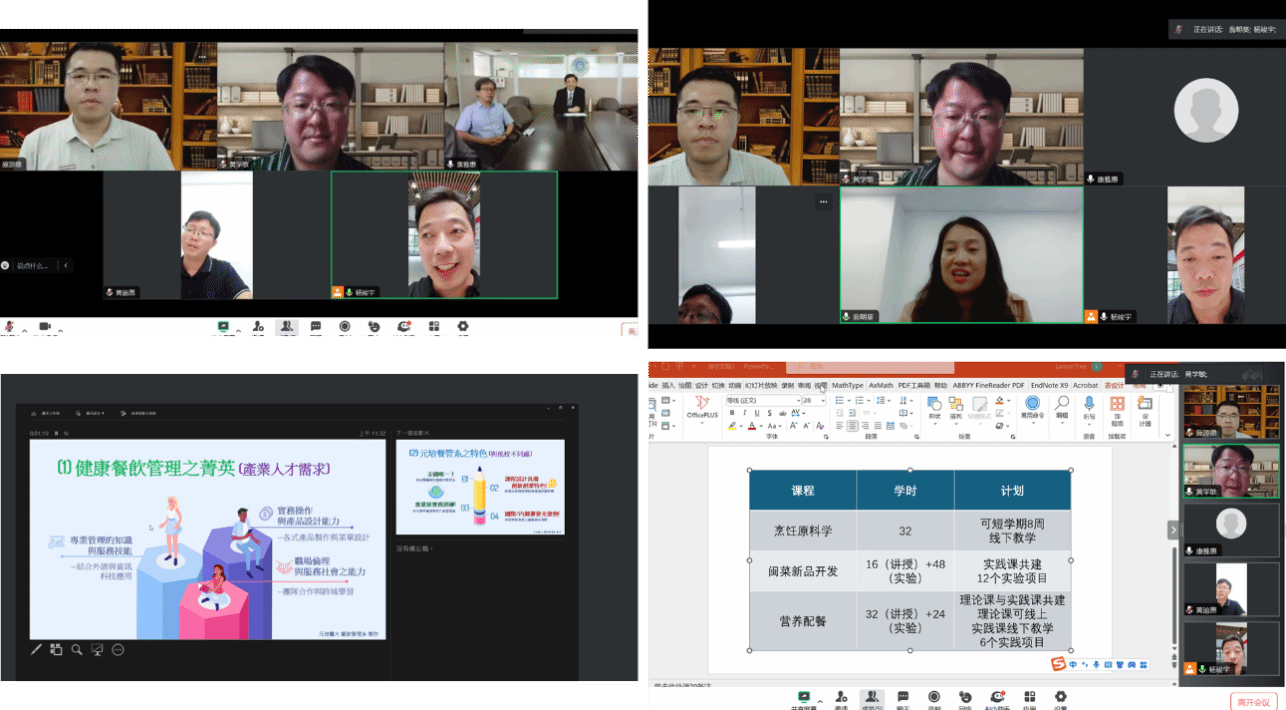Pause the presenter view timer

point(56,433)
